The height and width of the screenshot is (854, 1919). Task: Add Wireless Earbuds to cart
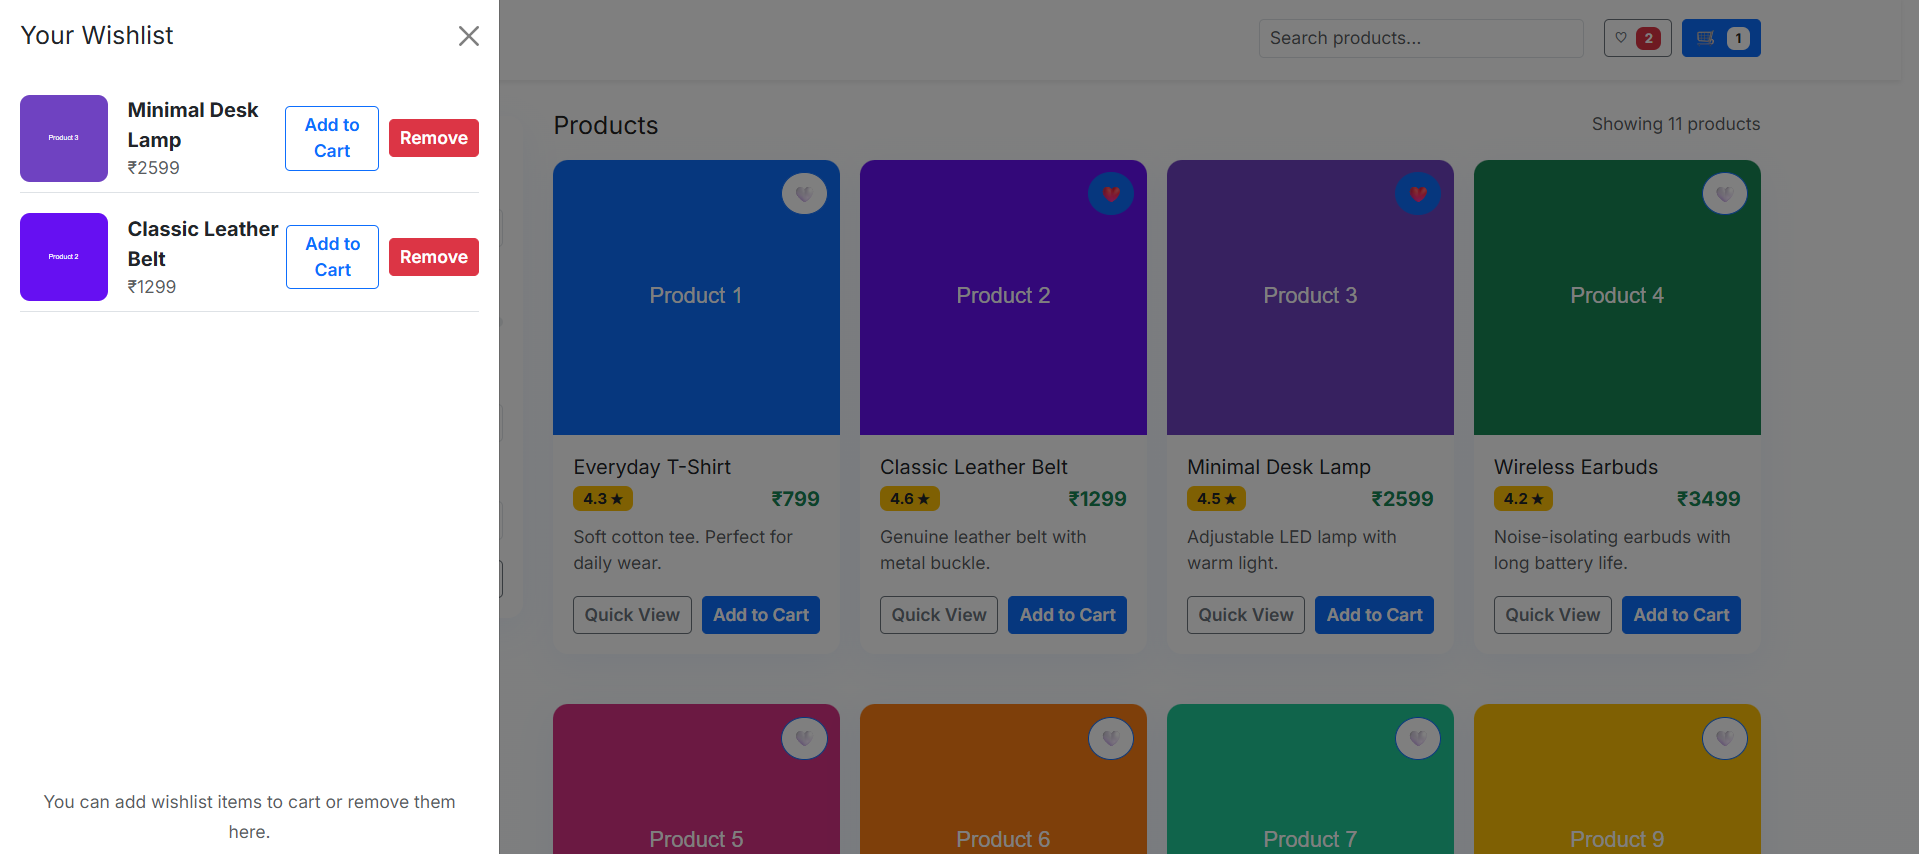click(x=1680, y=615)
